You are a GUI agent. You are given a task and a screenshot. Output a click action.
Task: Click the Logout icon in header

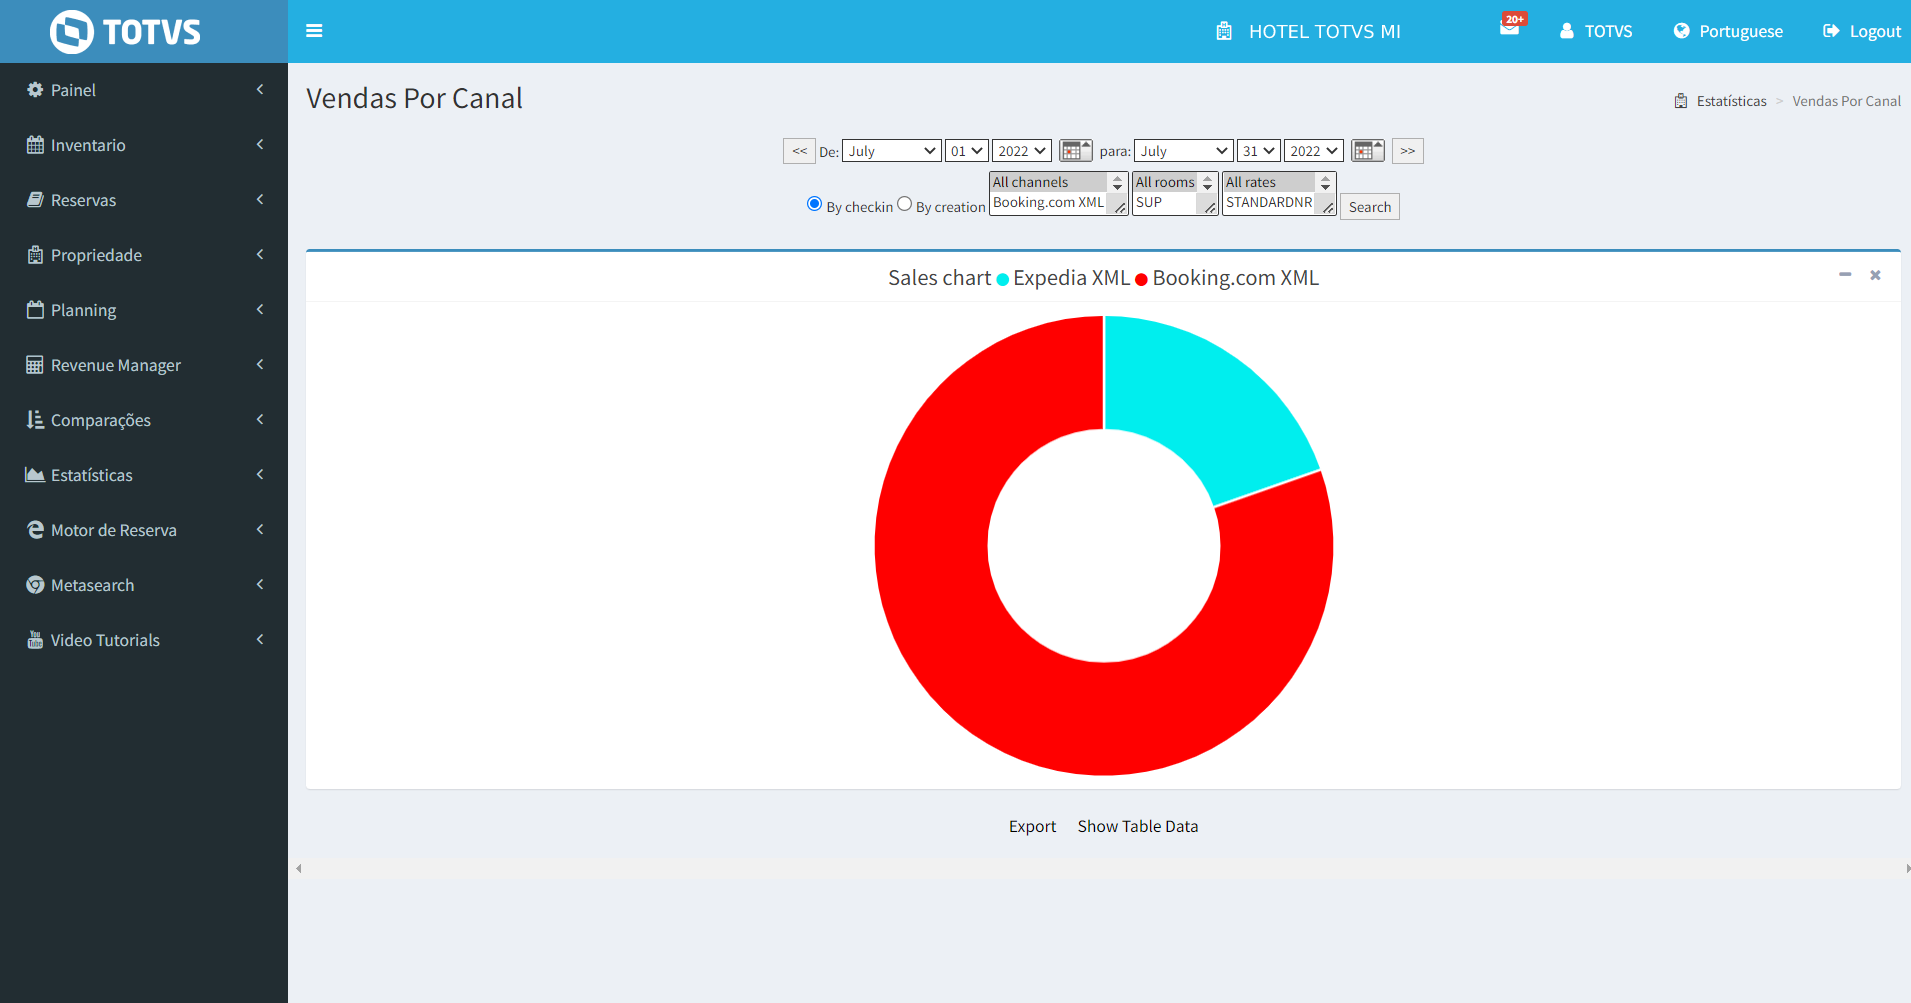tap(1831, 31)
